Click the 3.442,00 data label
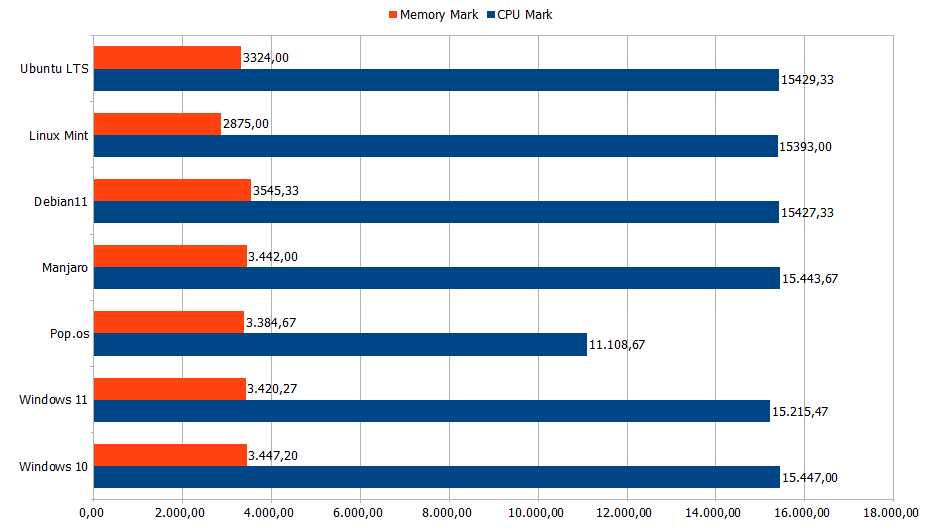This screenshot has height=530, width=943. pos(273,257)
